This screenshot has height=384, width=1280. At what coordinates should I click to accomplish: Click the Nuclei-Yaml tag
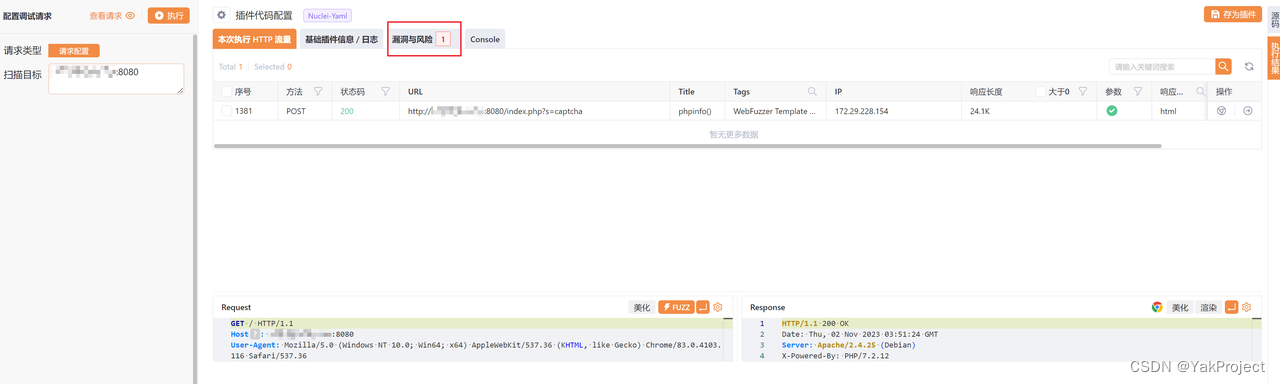[327, 15]
